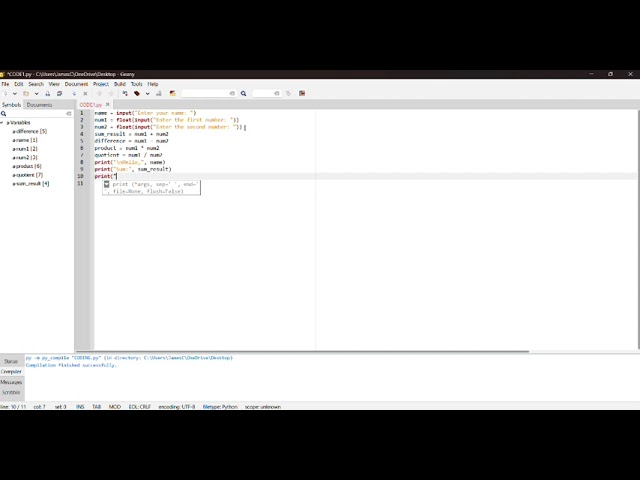Switch to the Documents sidebar tab
Screen dimensions: 640x480
point(39,105)
